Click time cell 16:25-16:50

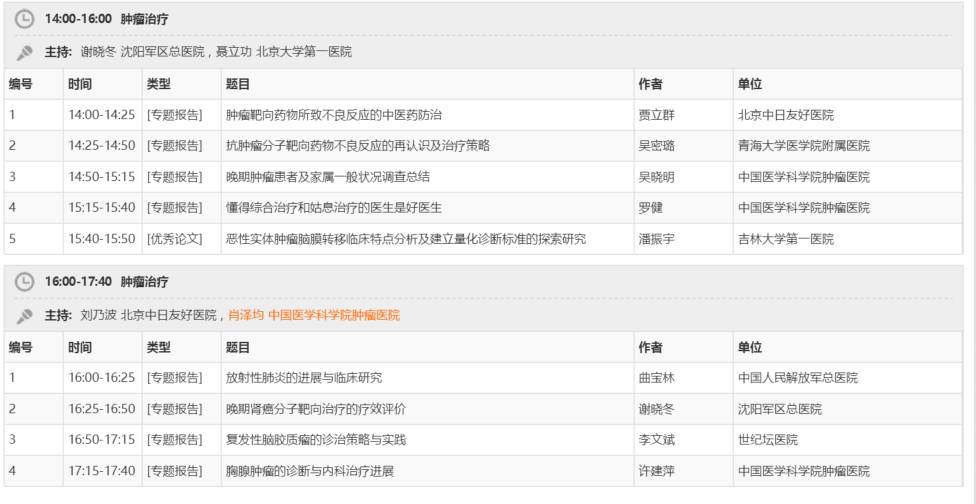[x=102, y=409]
